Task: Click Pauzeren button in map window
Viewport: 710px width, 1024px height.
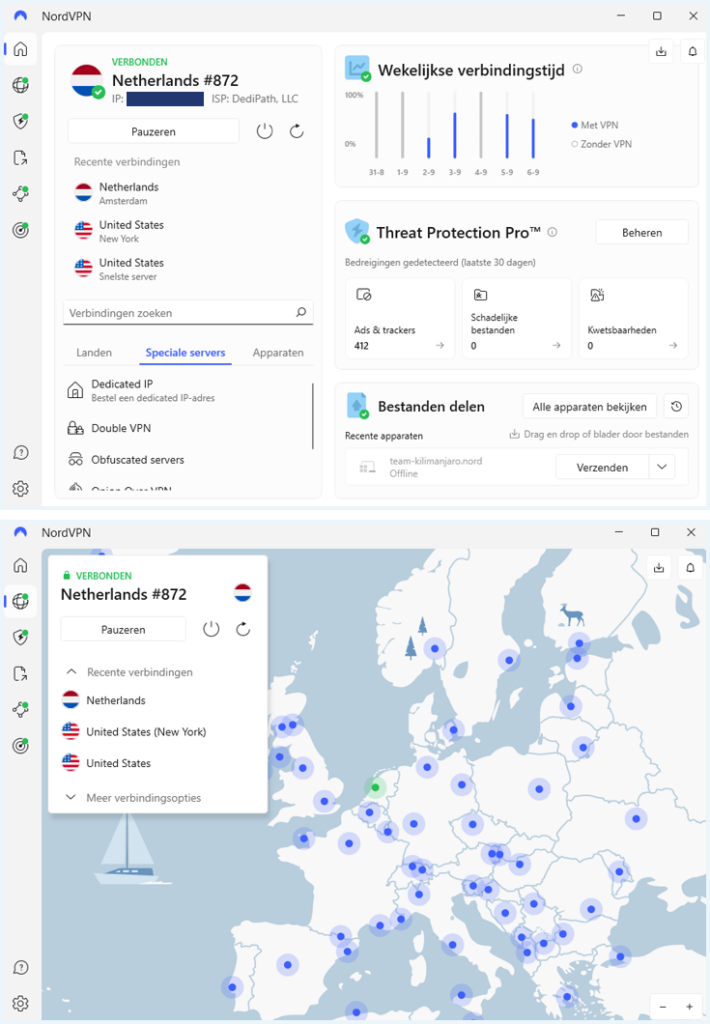Action: tap(123, 630)
